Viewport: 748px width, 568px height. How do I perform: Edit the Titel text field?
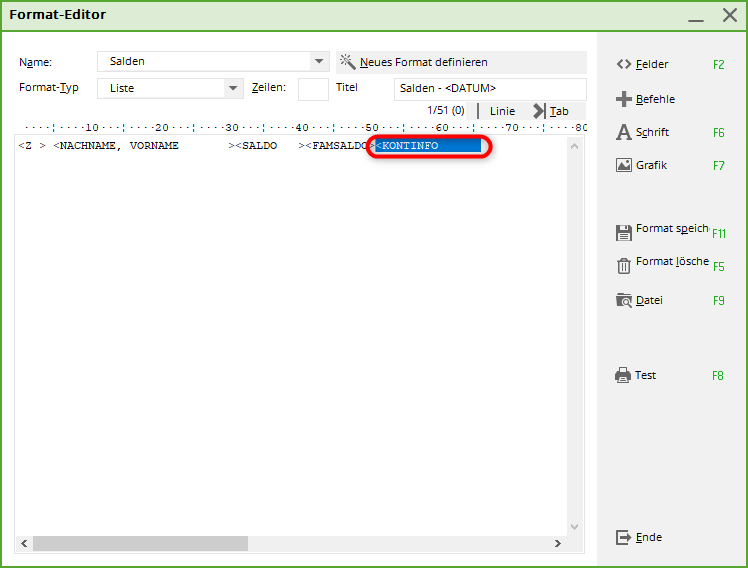pos(489,88)
